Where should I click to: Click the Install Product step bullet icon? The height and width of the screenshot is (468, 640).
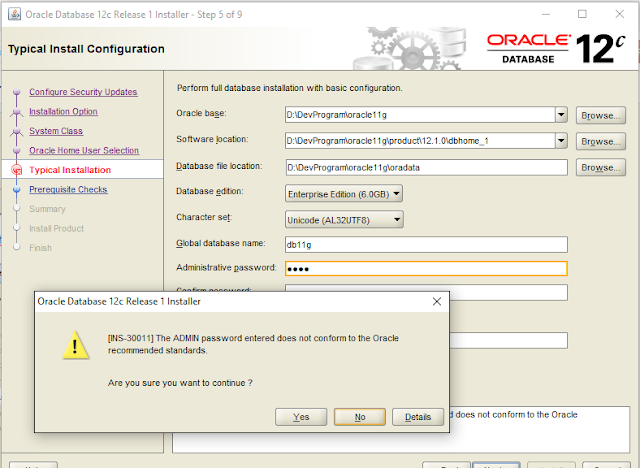point(17,228)
